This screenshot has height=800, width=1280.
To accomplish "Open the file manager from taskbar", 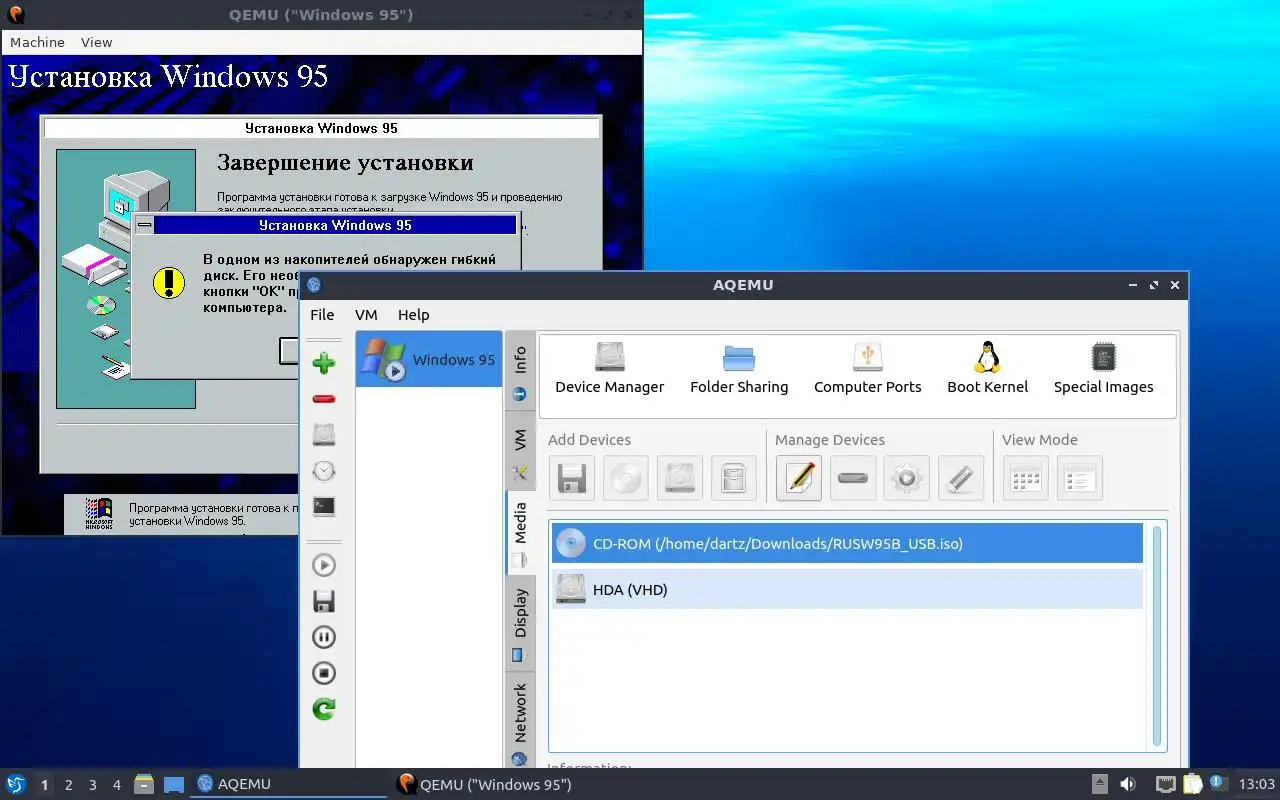I will [144, 784].
